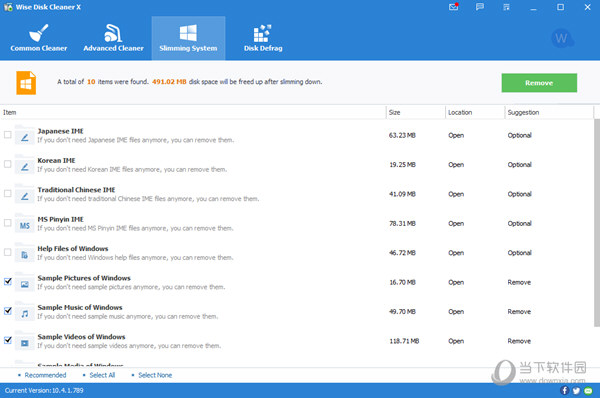
Task: Click the MS Pinyin IME item icon
Action: pyautogui.click(x=24, y=225)
